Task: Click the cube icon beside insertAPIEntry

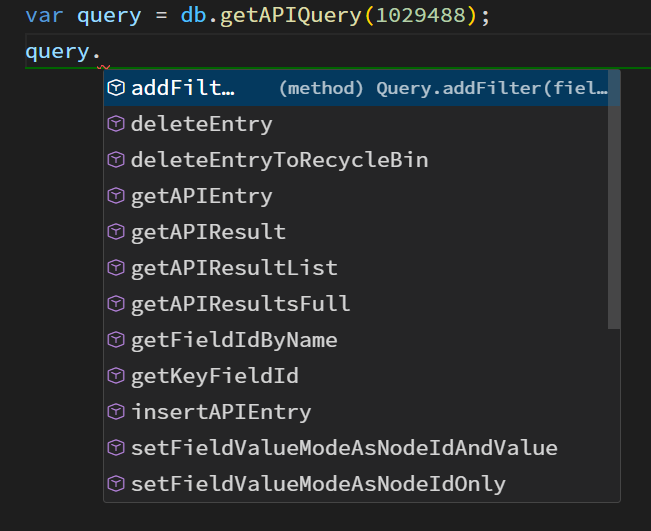Action: click(x=116, y=412)
